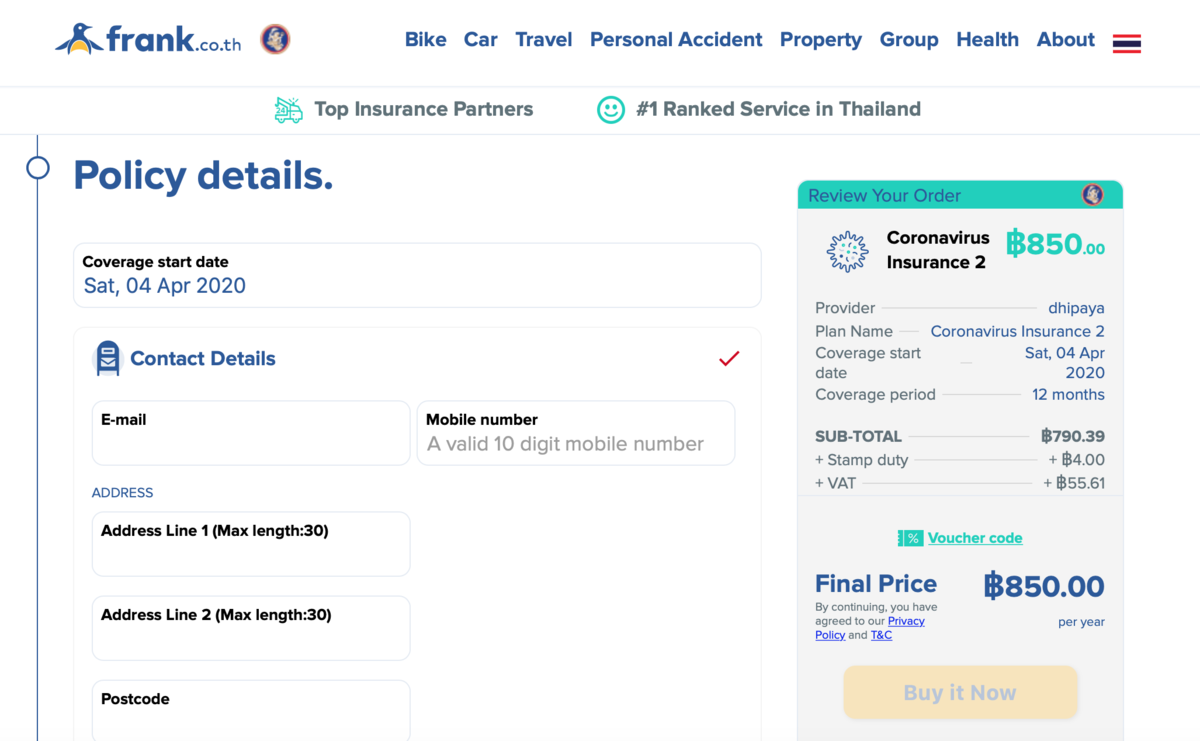
Task: Click the coronavirus icon in the order review
Action: (848, 251)
